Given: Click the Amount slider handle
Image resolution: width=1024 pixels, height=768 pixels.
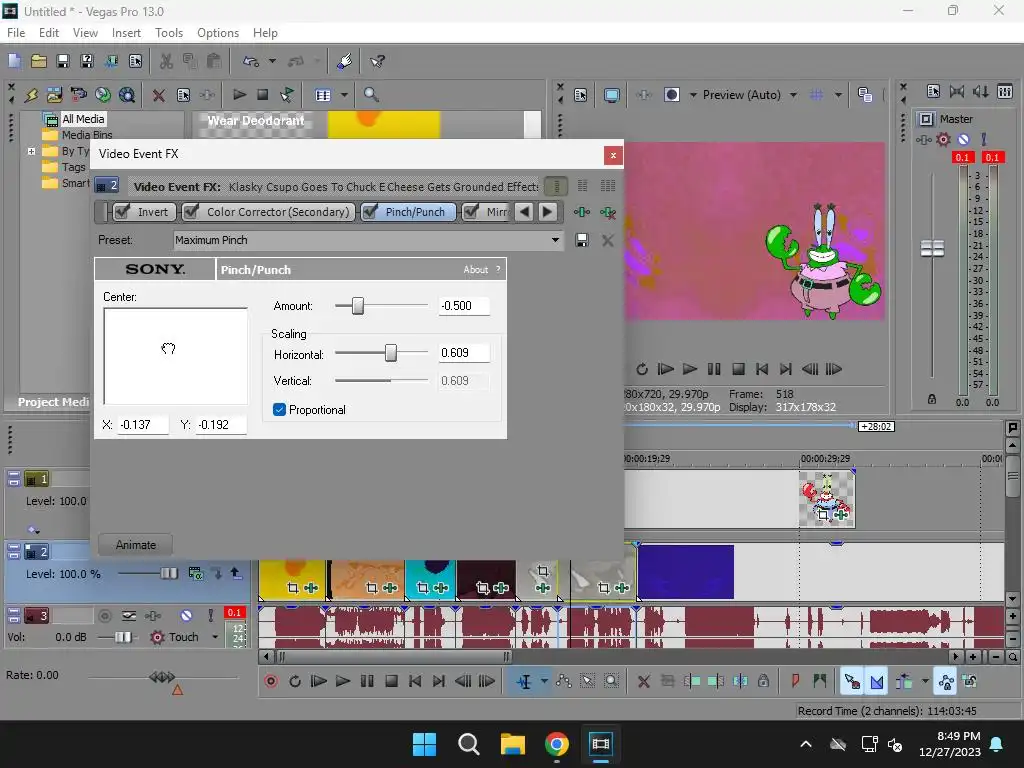Looking at the screenshot, I should (x=358, y=306).
